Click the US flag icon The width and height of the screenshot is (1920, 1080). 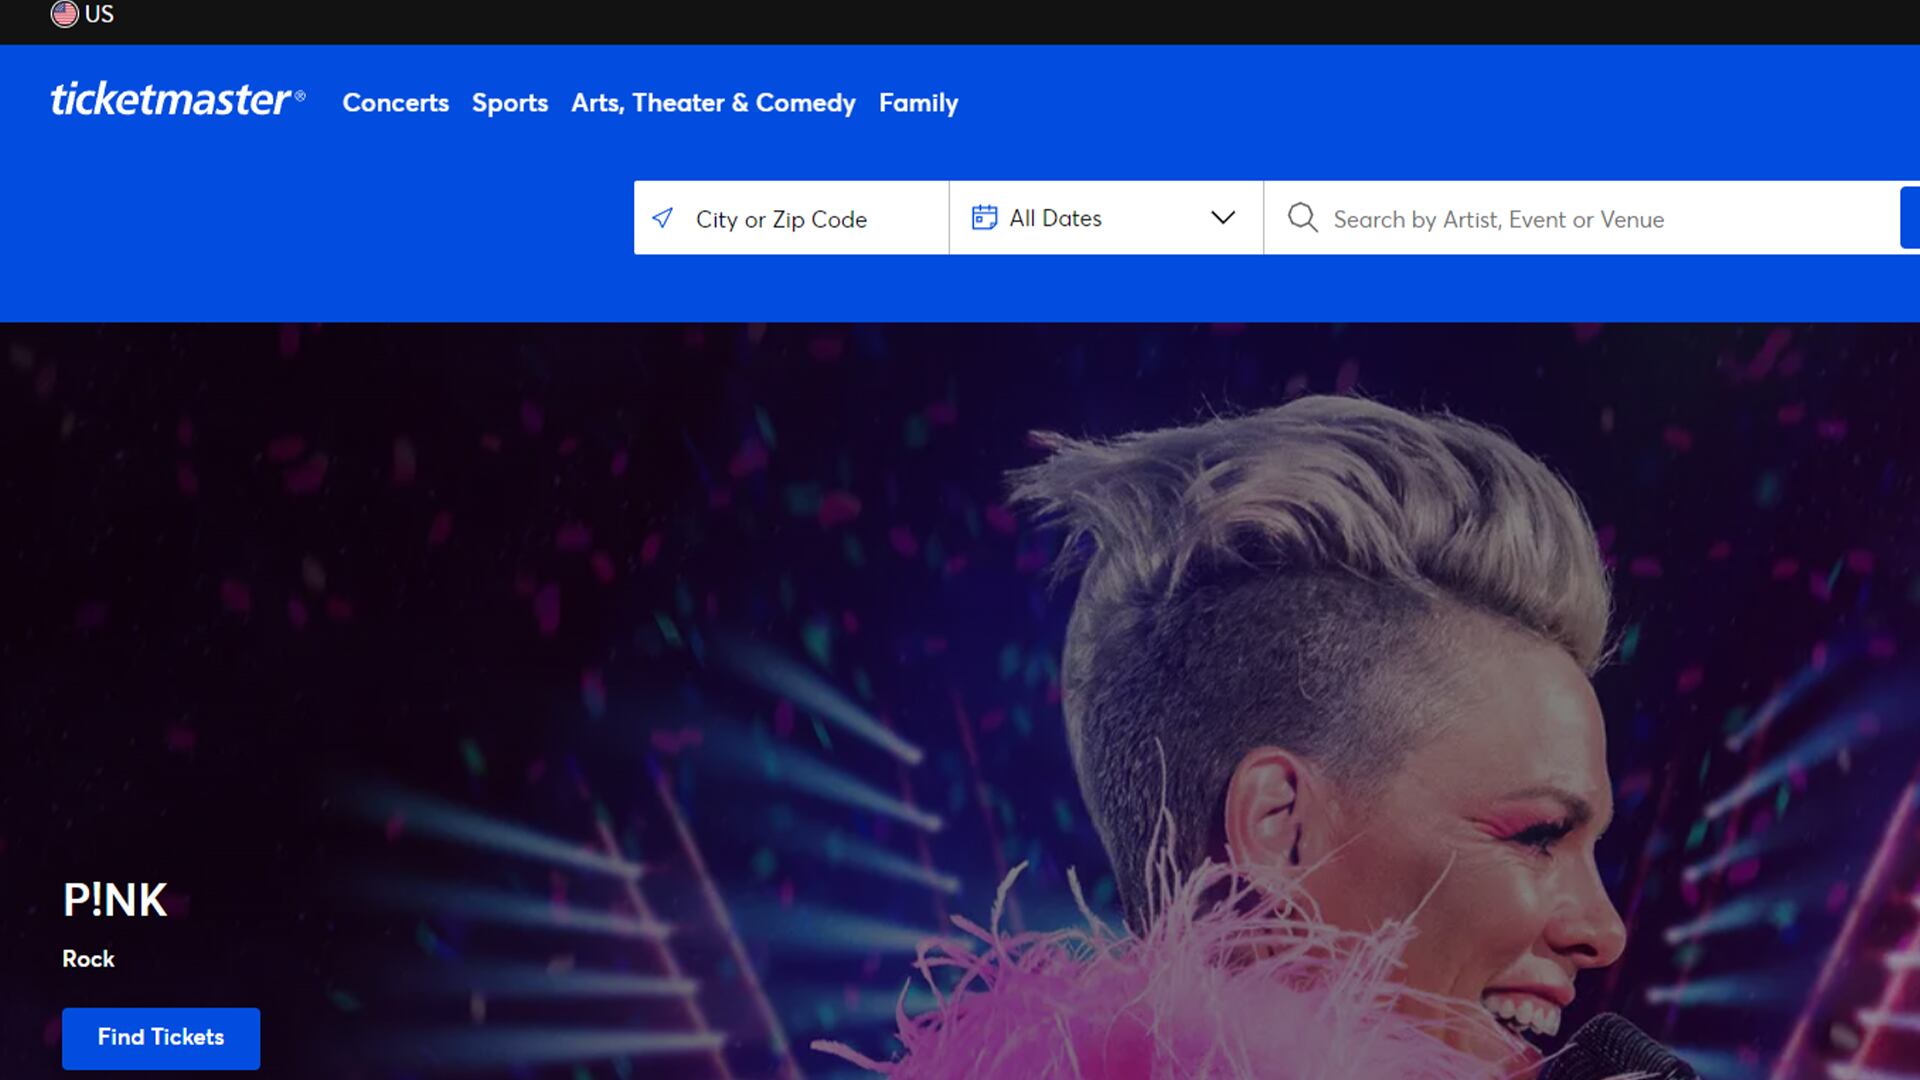(x=64, y=14)
